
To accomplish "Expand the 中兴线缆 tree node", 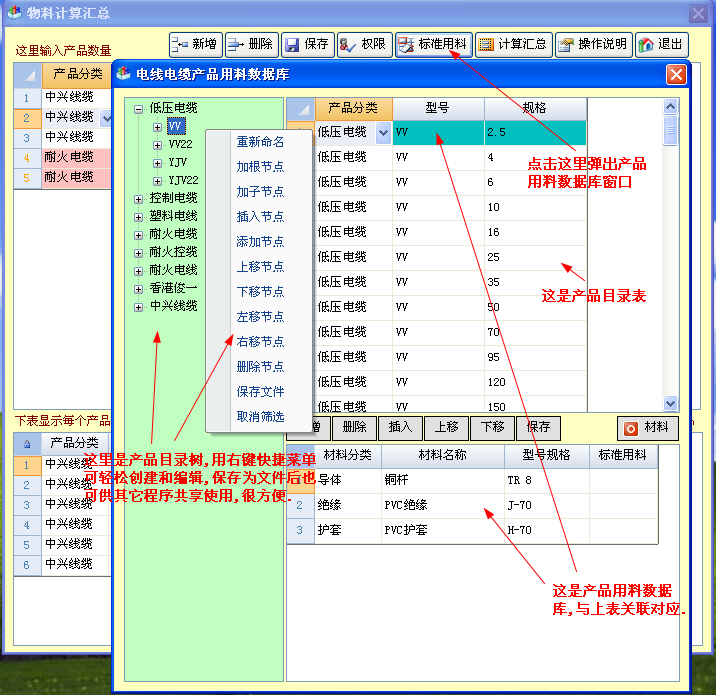I will point(138,306).
